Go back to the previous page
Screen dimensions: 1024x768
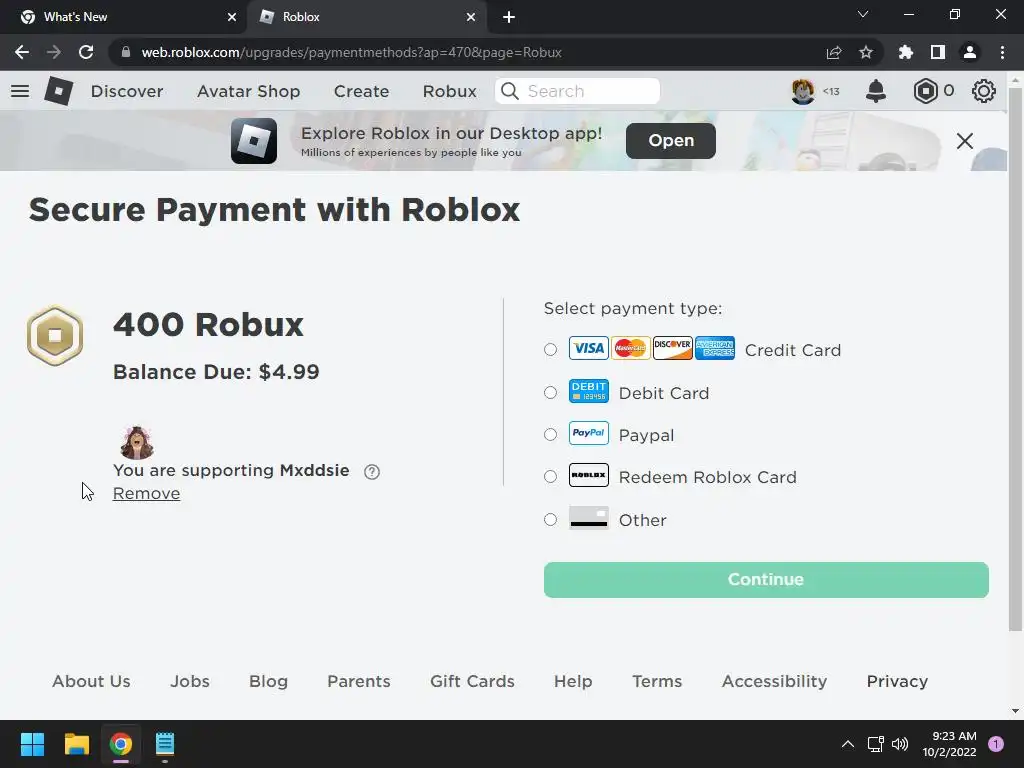coord(22,52)
